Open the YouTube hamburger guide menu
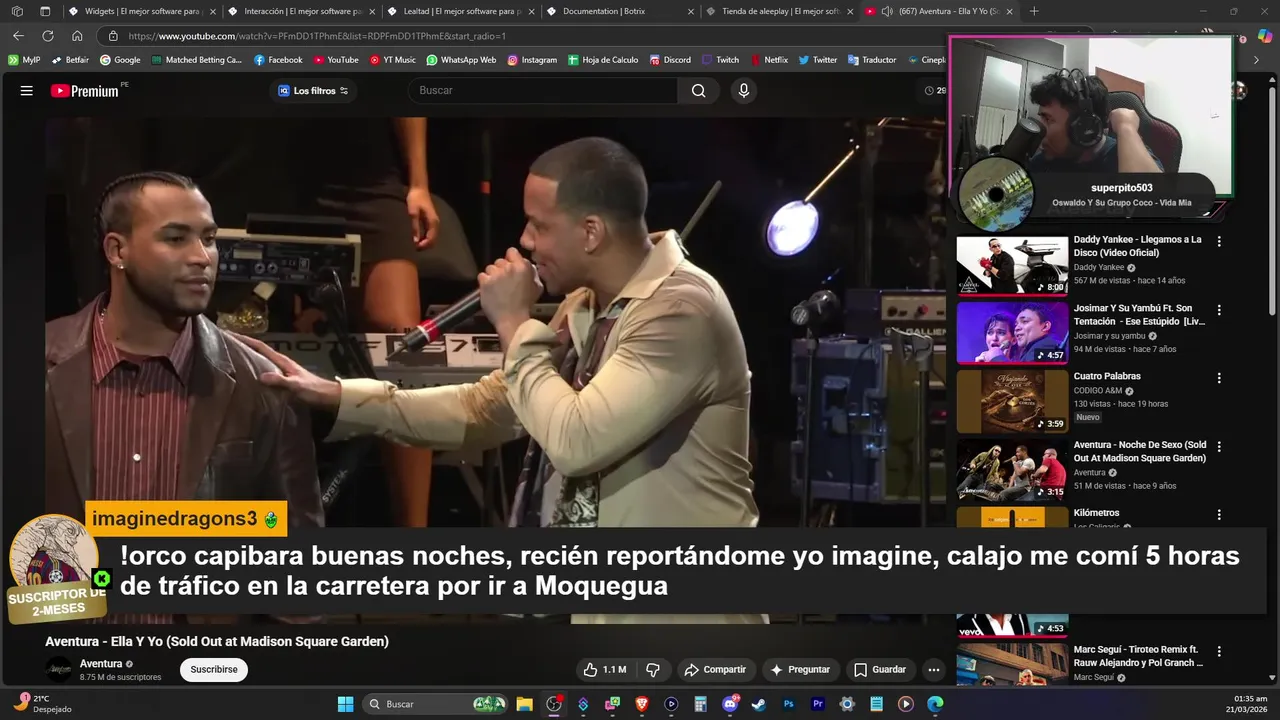Screen dimensions: 1280x720 pyautogui.click(x=27, y=91)
